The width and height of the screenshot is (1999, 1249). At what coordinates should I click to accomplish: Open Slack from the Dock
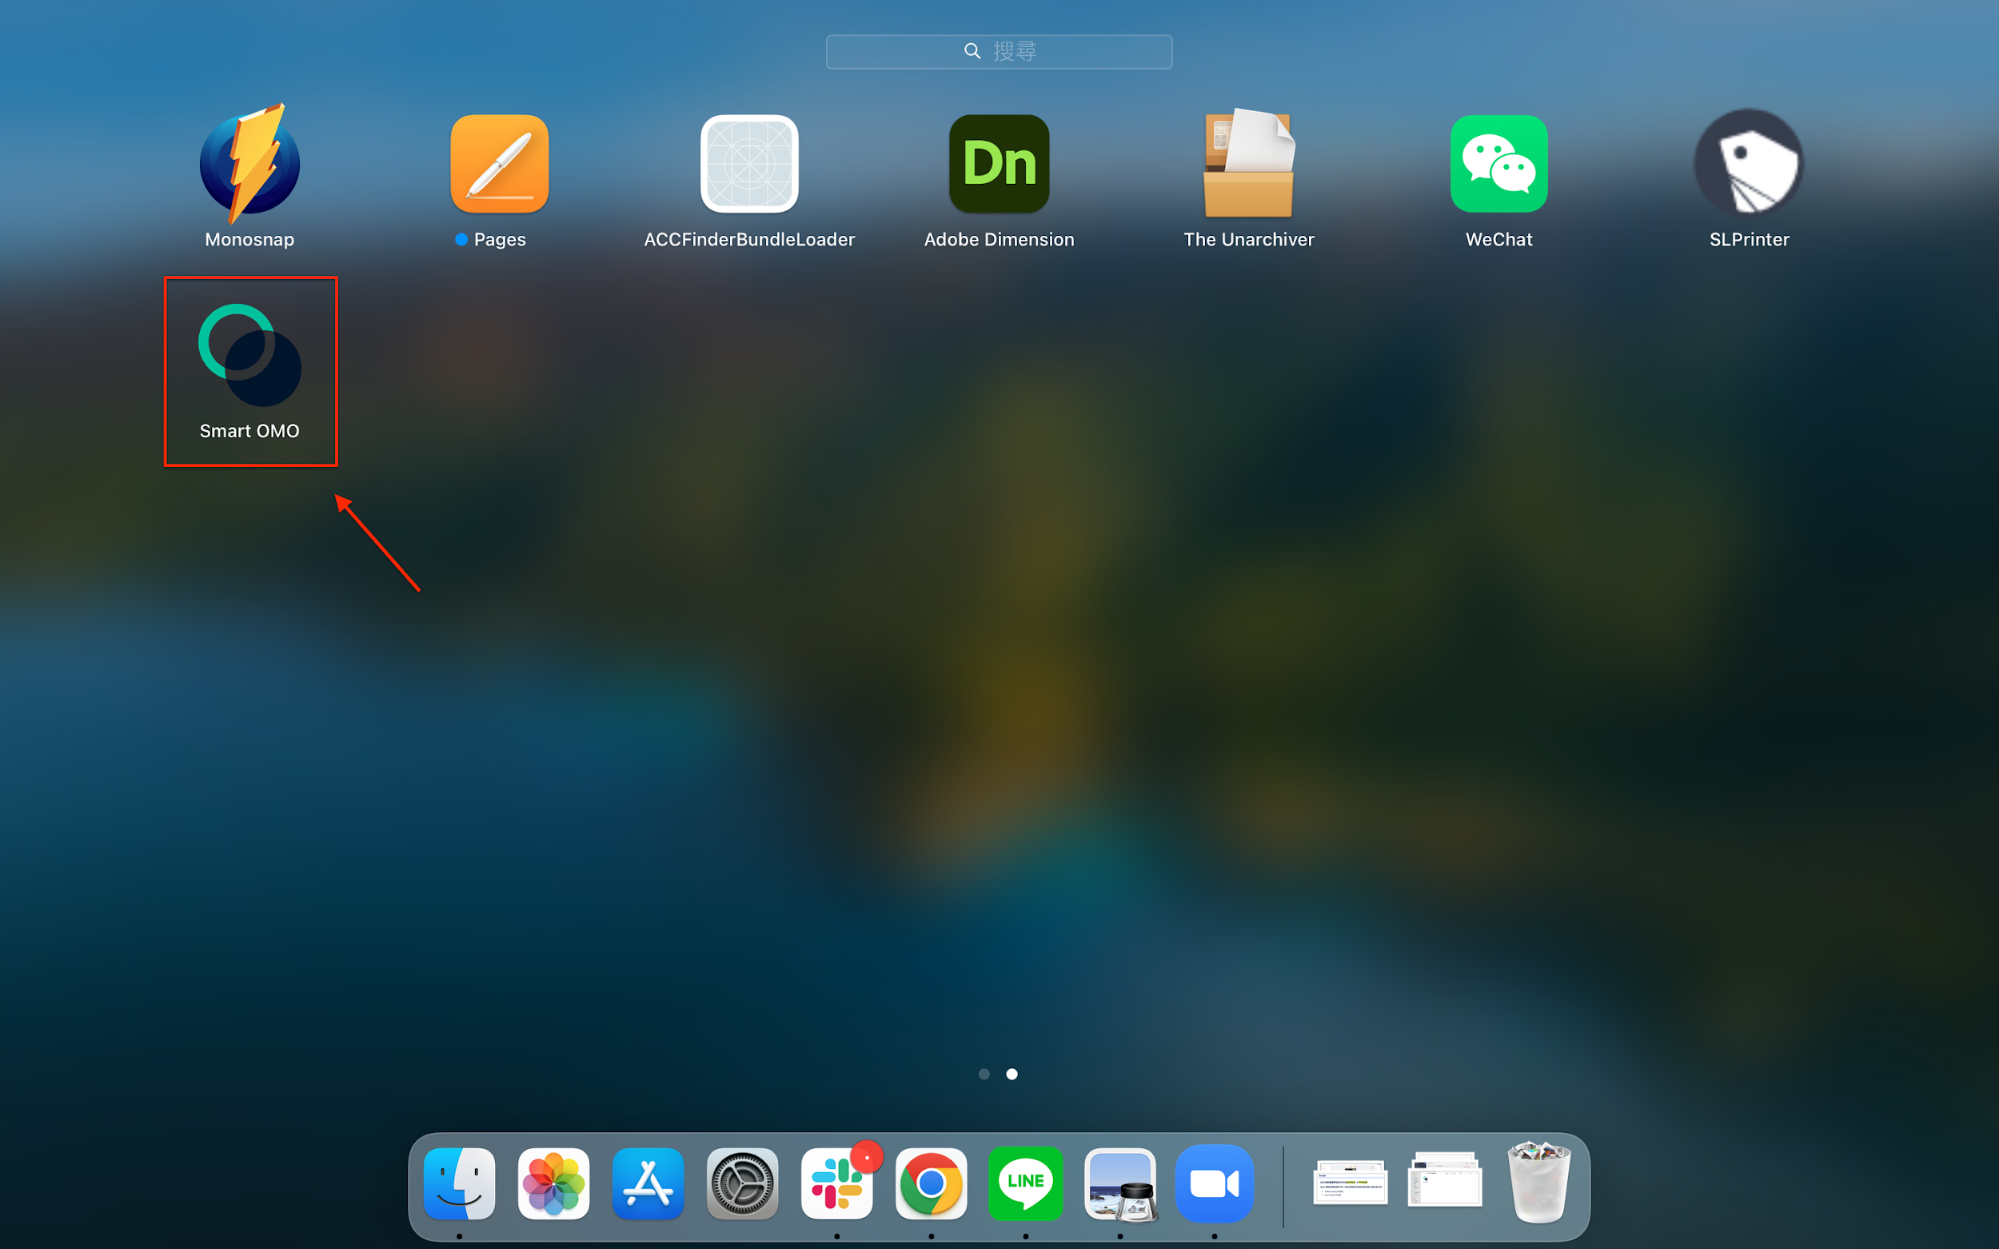point(837,1184)
